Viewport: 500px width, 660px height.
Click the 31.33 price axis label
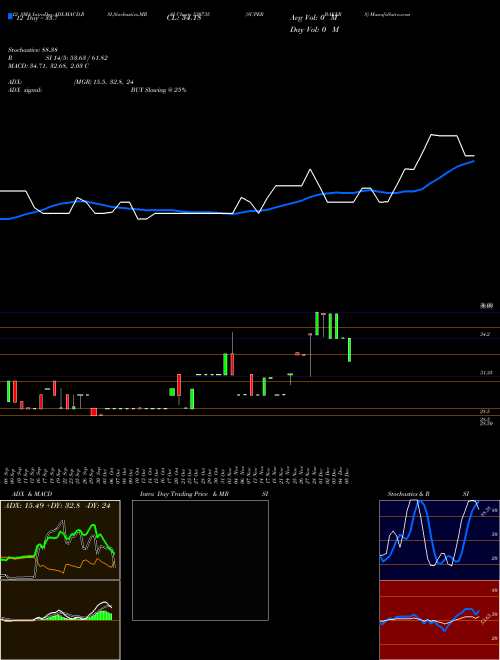point(486,373)
